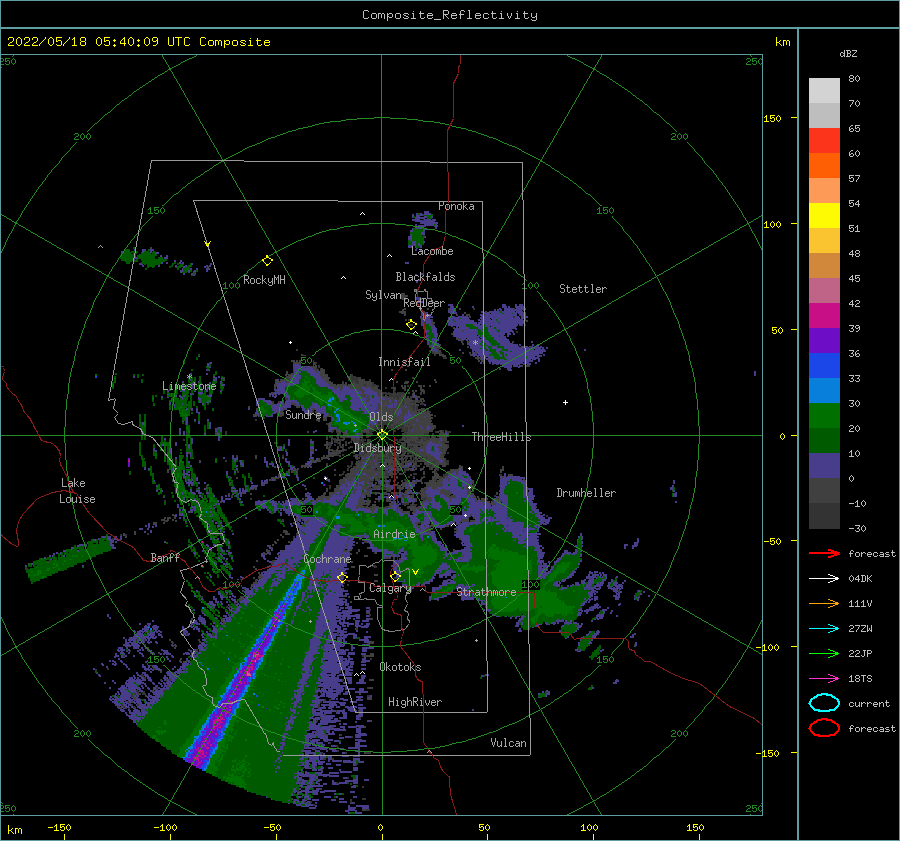Click the Blackfalds city label
The width and height of the screenshot is (900, 841).
425,277
